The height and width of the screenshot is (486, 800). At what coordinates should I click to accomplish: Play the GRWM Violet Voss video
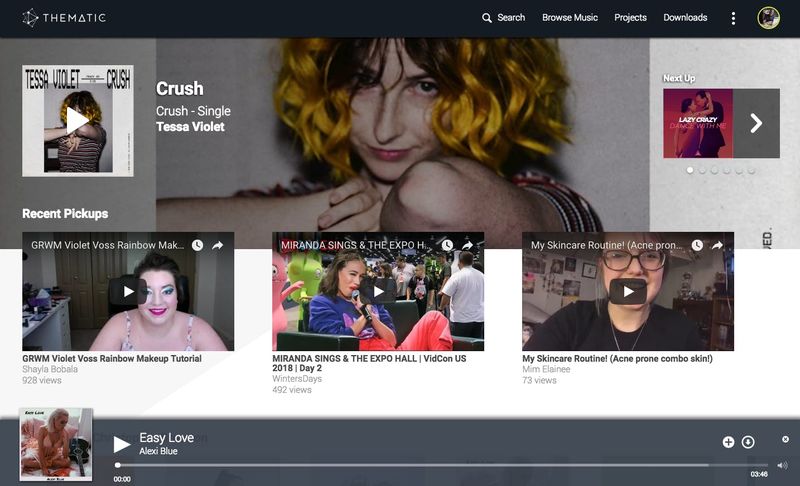click(x=128, y=291)
